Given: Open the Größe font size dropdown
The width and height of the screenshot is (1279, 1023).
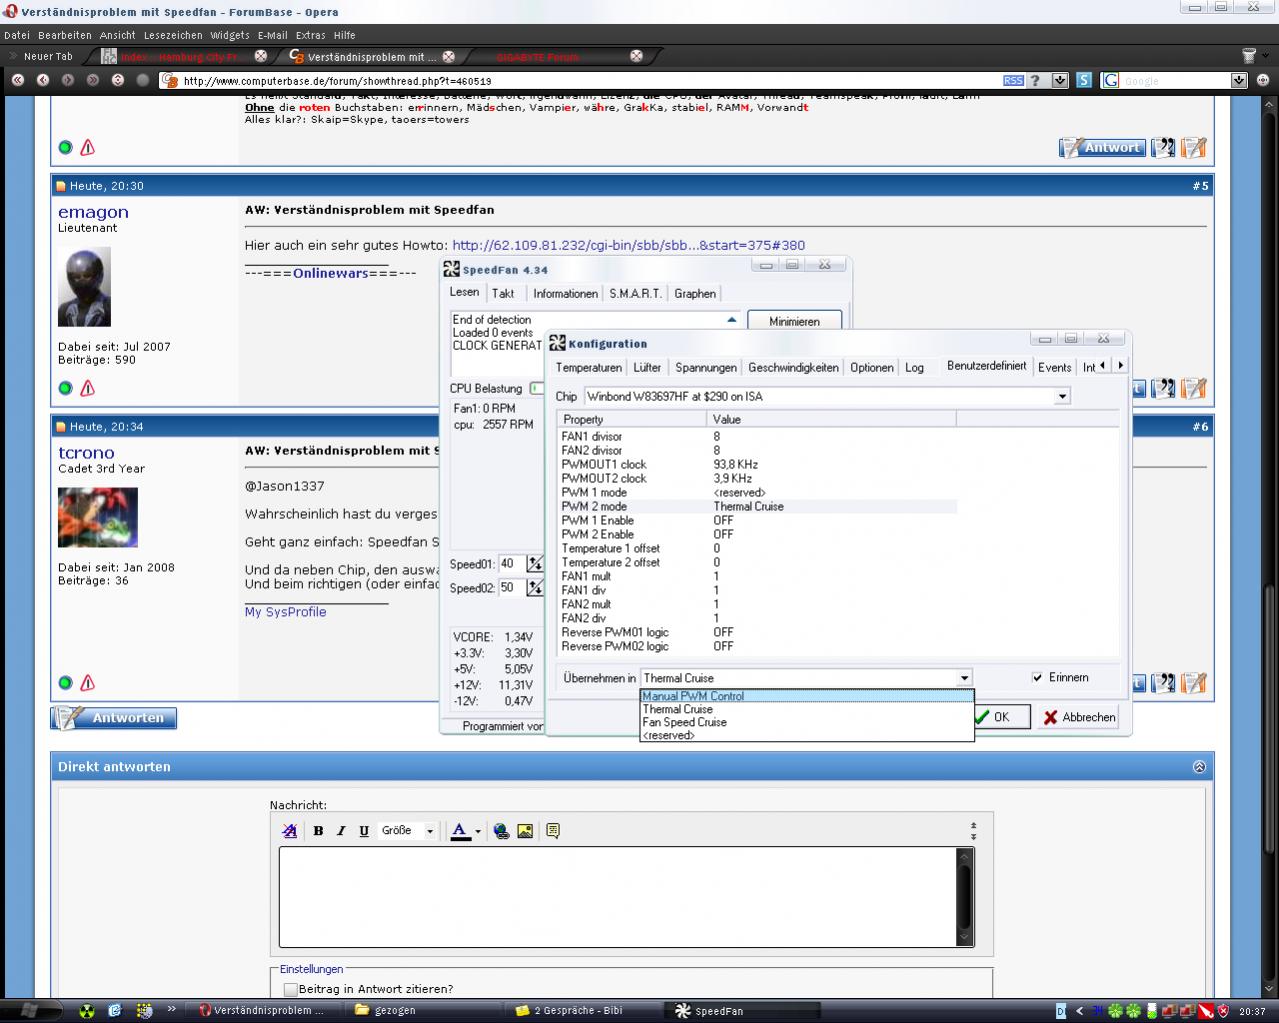Looking at the screenshot, I should tap(408, 831).
